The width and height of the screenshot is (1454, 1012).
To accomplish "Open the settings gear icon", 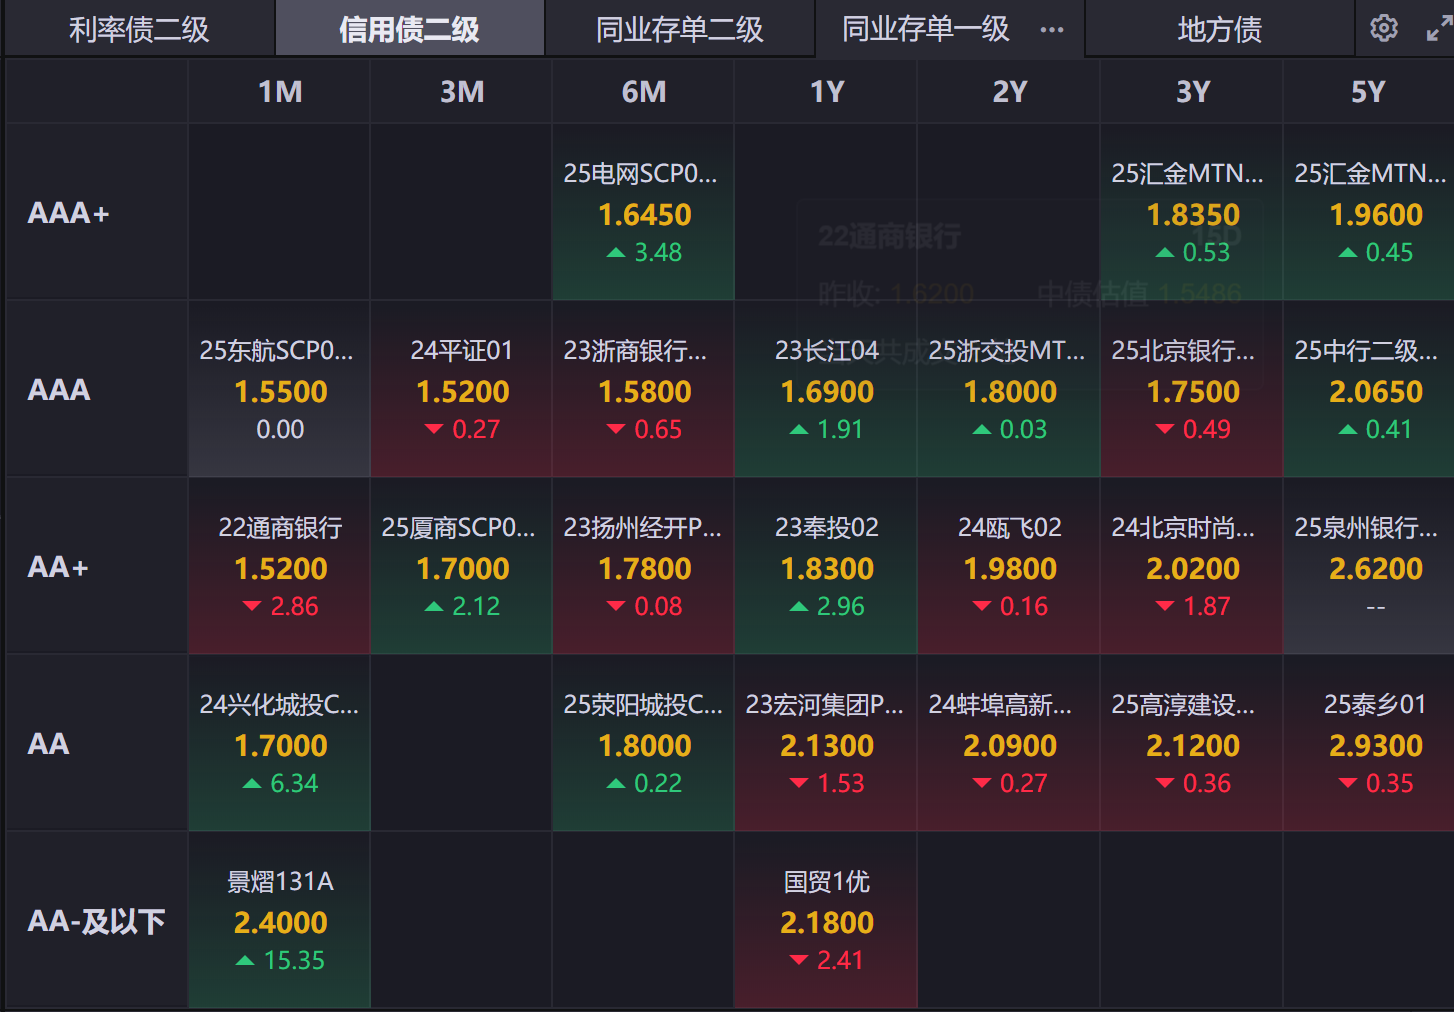I will pos(1384,28).
